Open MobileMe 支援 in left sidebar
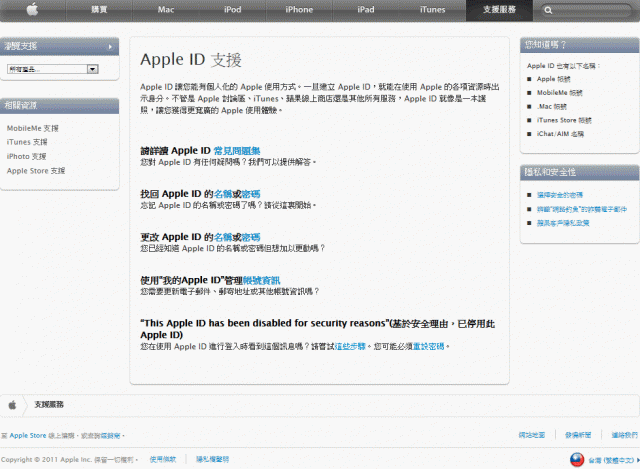The height and width of the screenshot is (469, 640). [x=33, y=128]
